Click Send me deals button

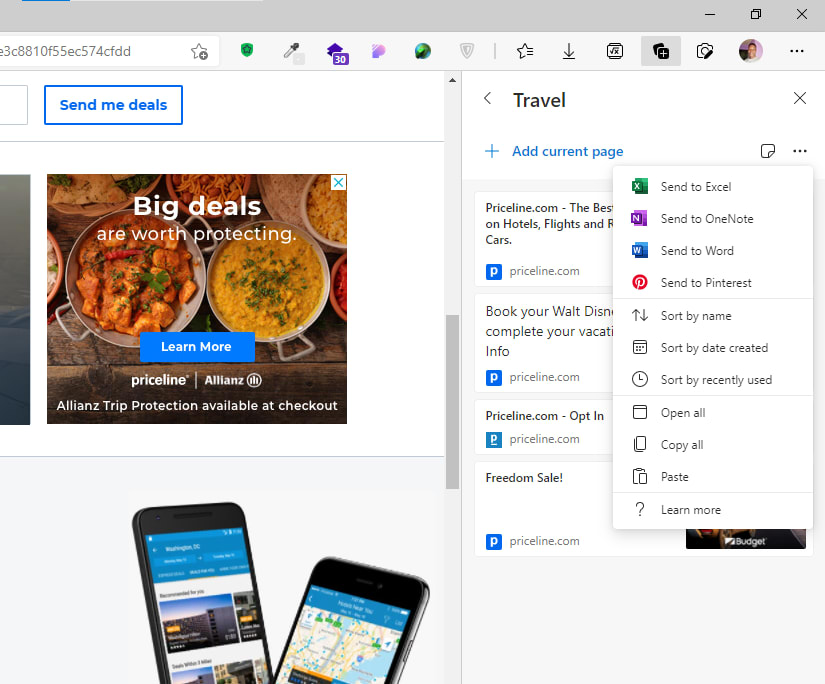coord(114,105)
